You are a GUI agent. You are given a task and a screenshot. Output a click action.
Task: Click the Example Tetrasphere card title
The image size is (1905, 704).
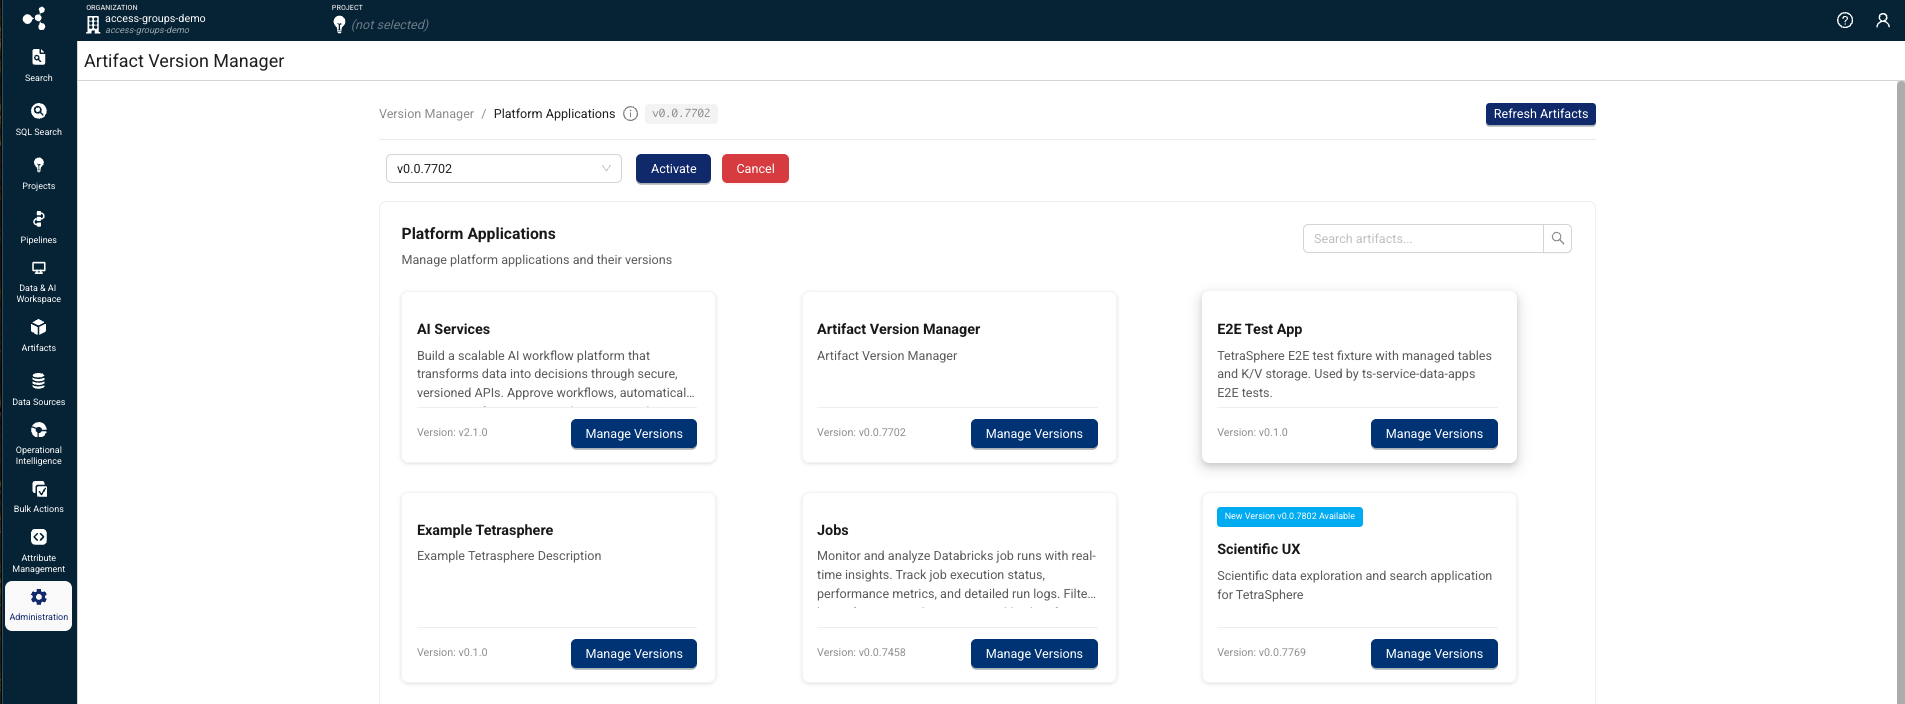pos(485,530)
